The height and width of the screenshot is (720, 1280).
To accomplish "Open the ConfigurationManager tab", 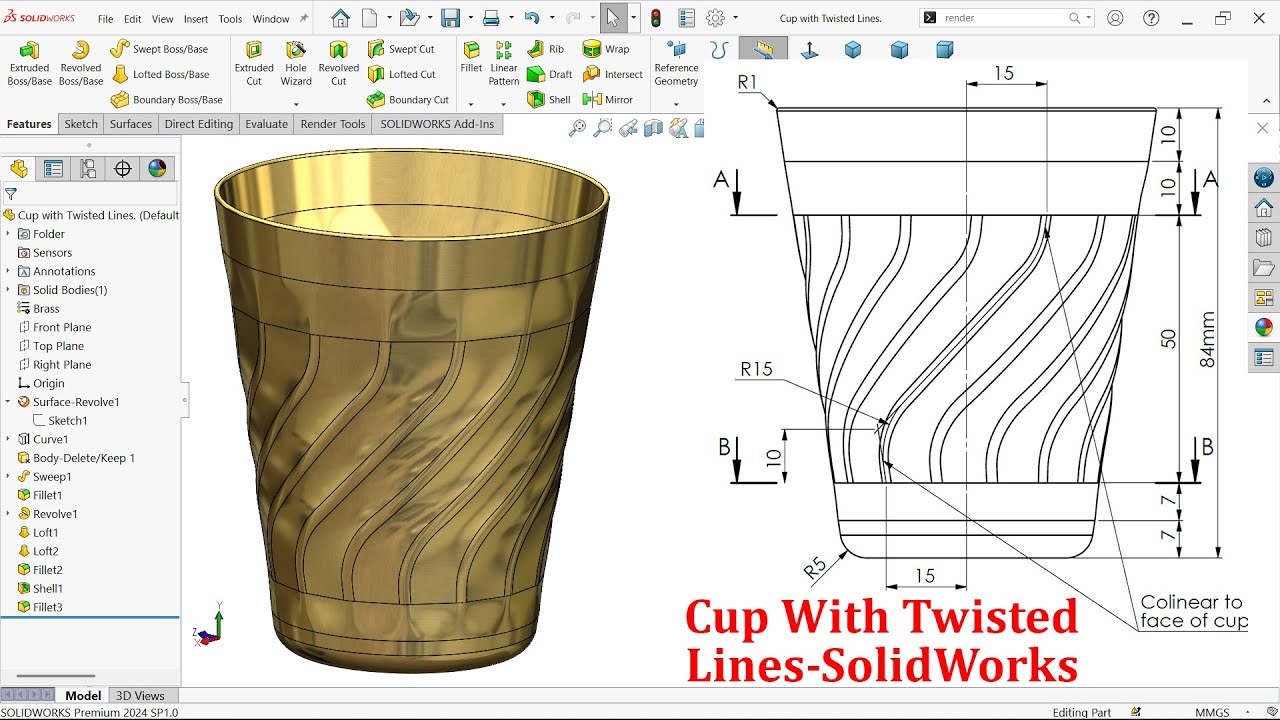I will coord(88,169).
